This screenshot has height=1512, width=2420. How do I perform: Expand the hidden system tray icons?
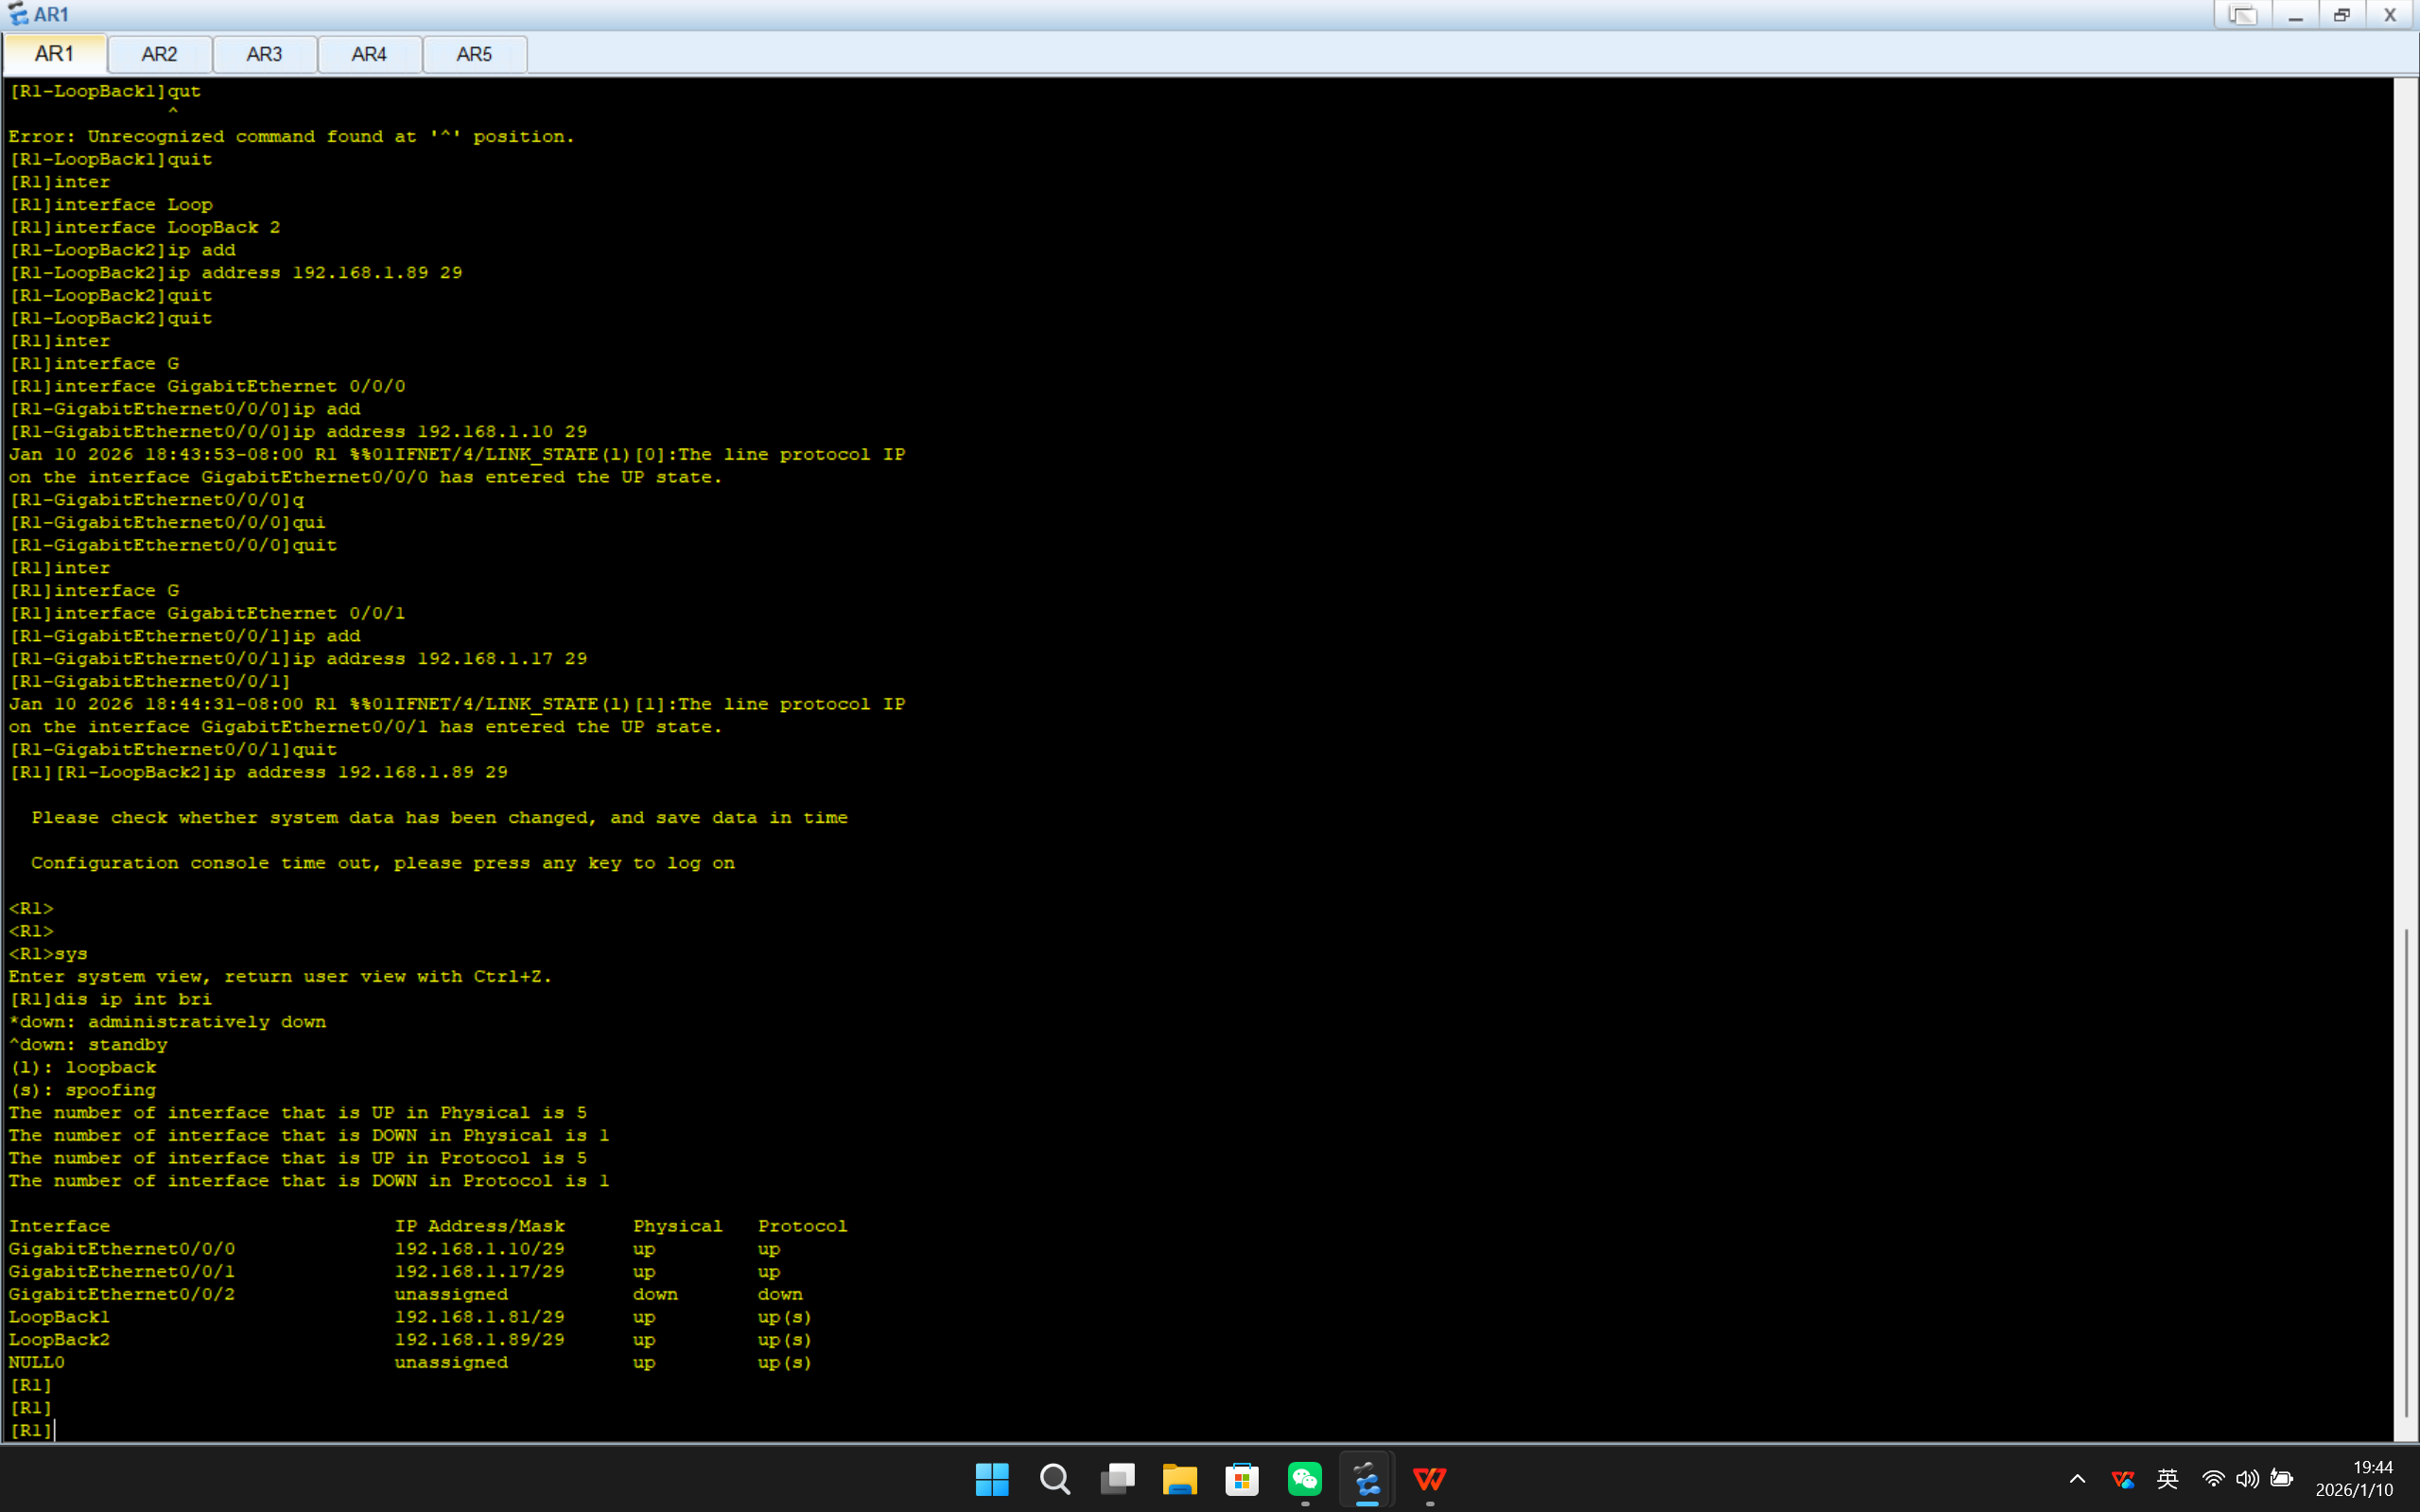point(2077,1479)
